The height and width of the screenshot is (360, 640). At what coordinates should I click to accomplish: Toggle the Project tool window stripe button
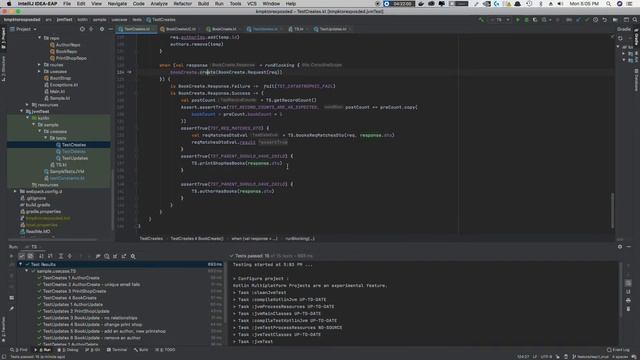(3, 38)
